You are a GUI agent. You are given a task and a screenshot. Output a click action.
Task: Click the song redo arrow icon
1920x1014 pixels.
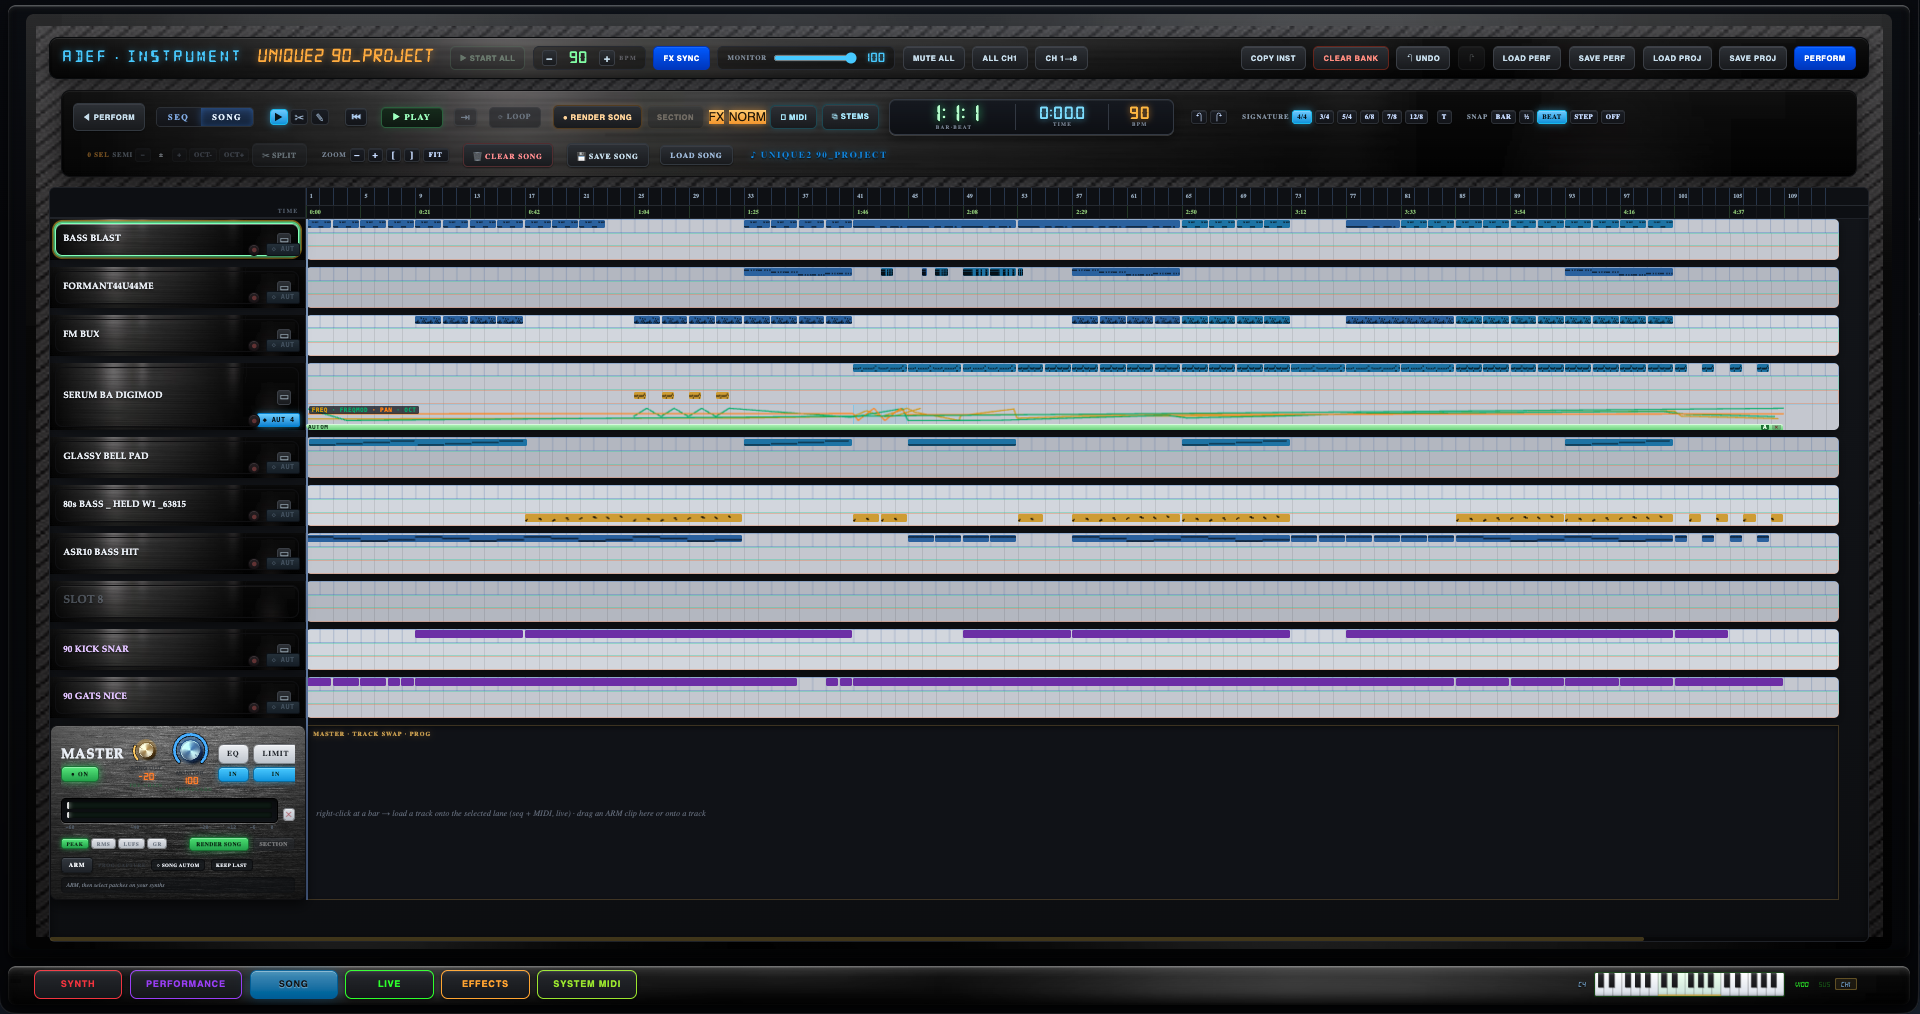(x=1219, y=117)
